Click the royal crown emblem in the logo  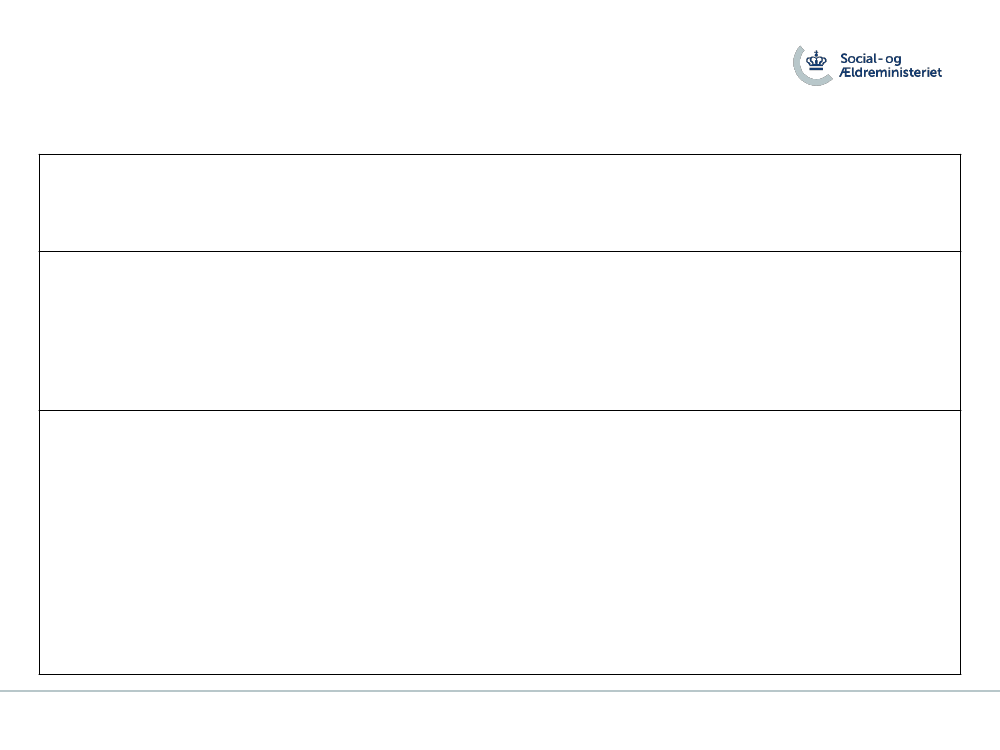[816, 60]
